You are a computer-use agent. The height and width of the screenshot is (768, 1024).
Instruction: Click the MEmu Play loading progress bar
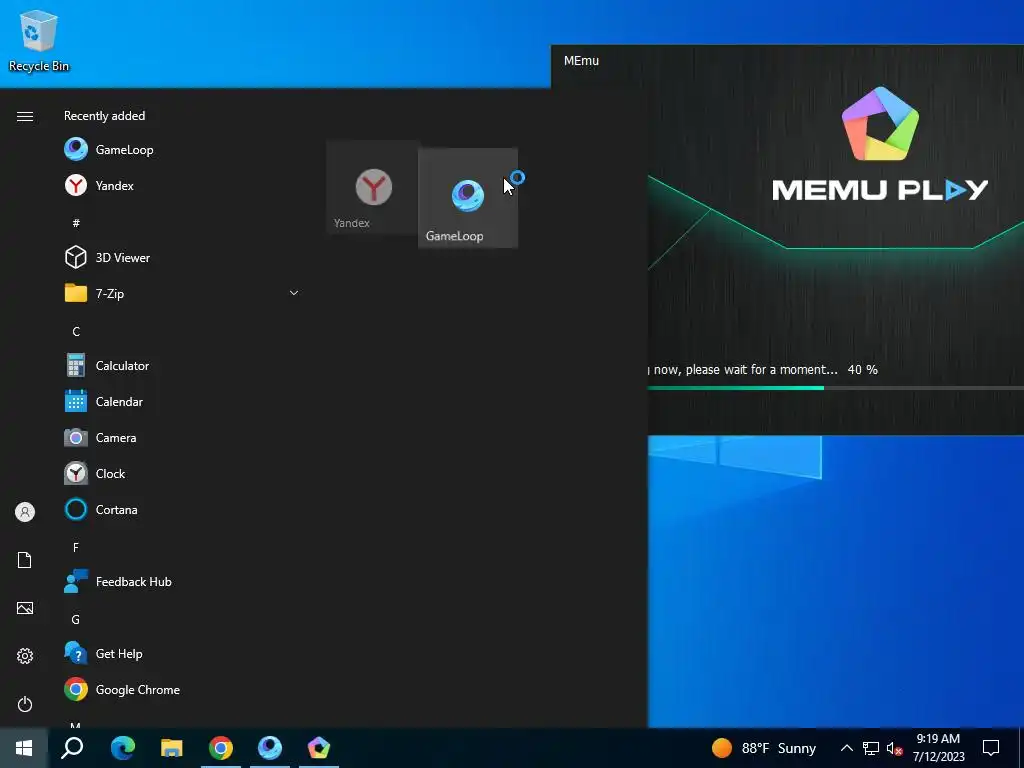pos(836,388)
